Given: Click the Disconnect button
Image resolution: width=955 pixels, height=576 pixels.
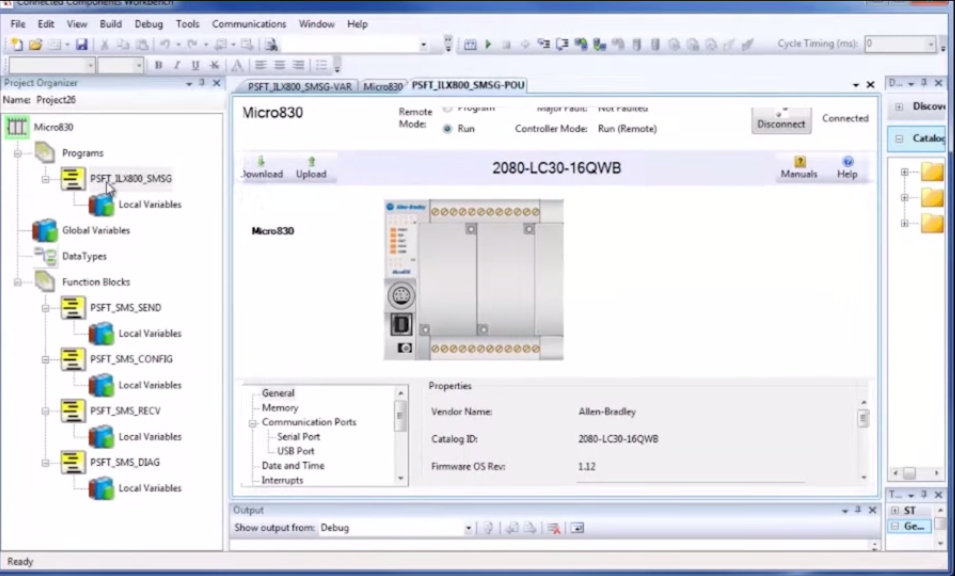Looking at the screenshot, I should [781, 121].
